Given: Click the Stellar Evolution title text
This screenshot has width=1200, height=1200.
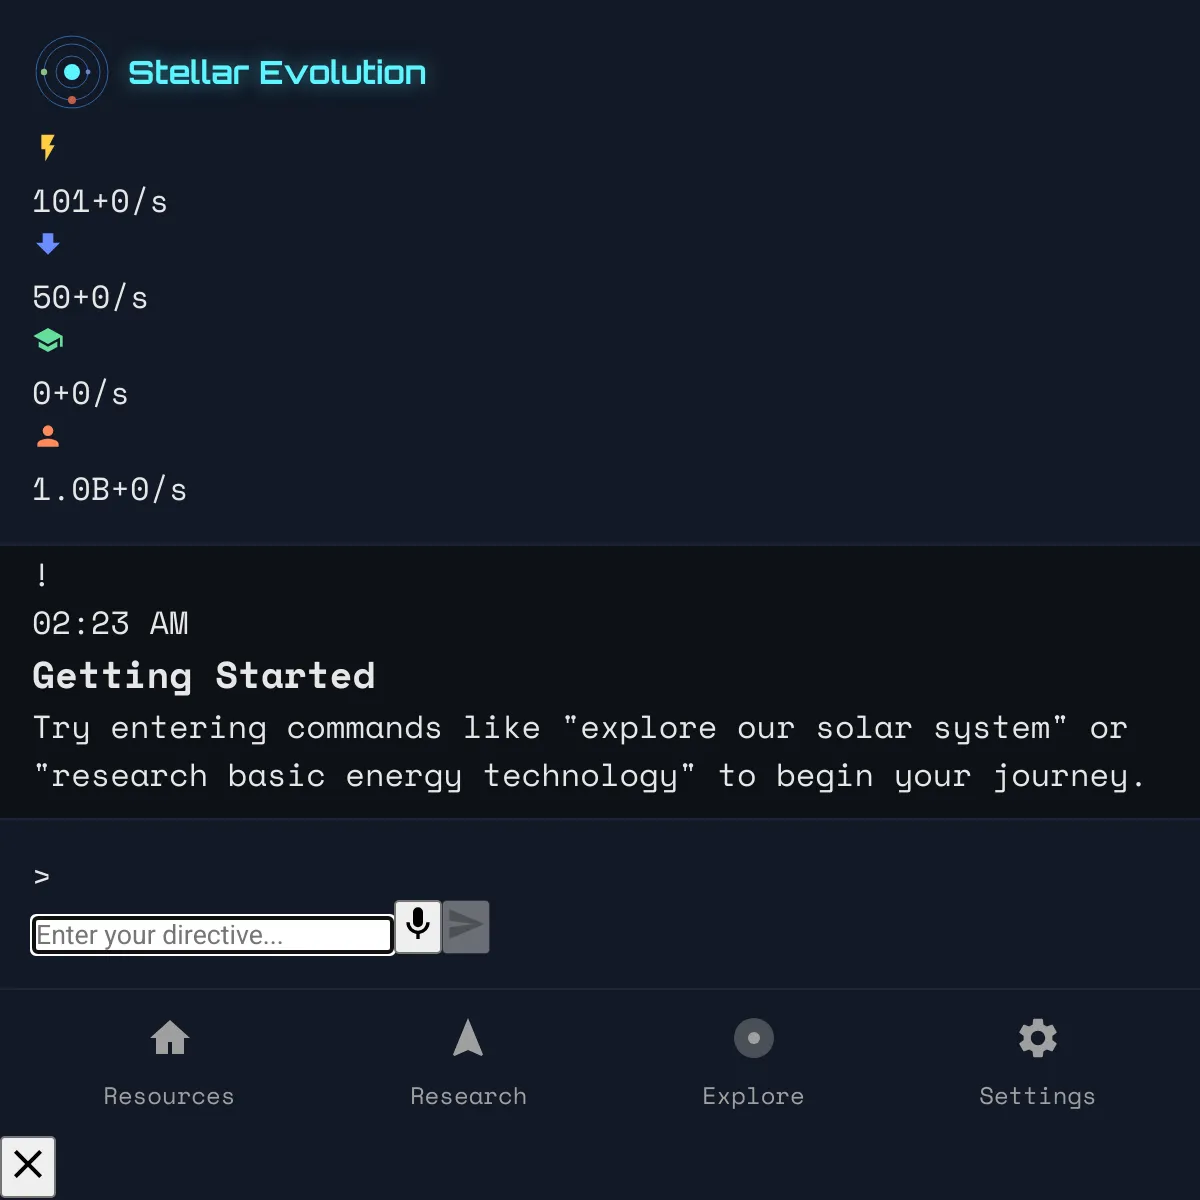Looking at the screenshot, I should coord(277,72).
